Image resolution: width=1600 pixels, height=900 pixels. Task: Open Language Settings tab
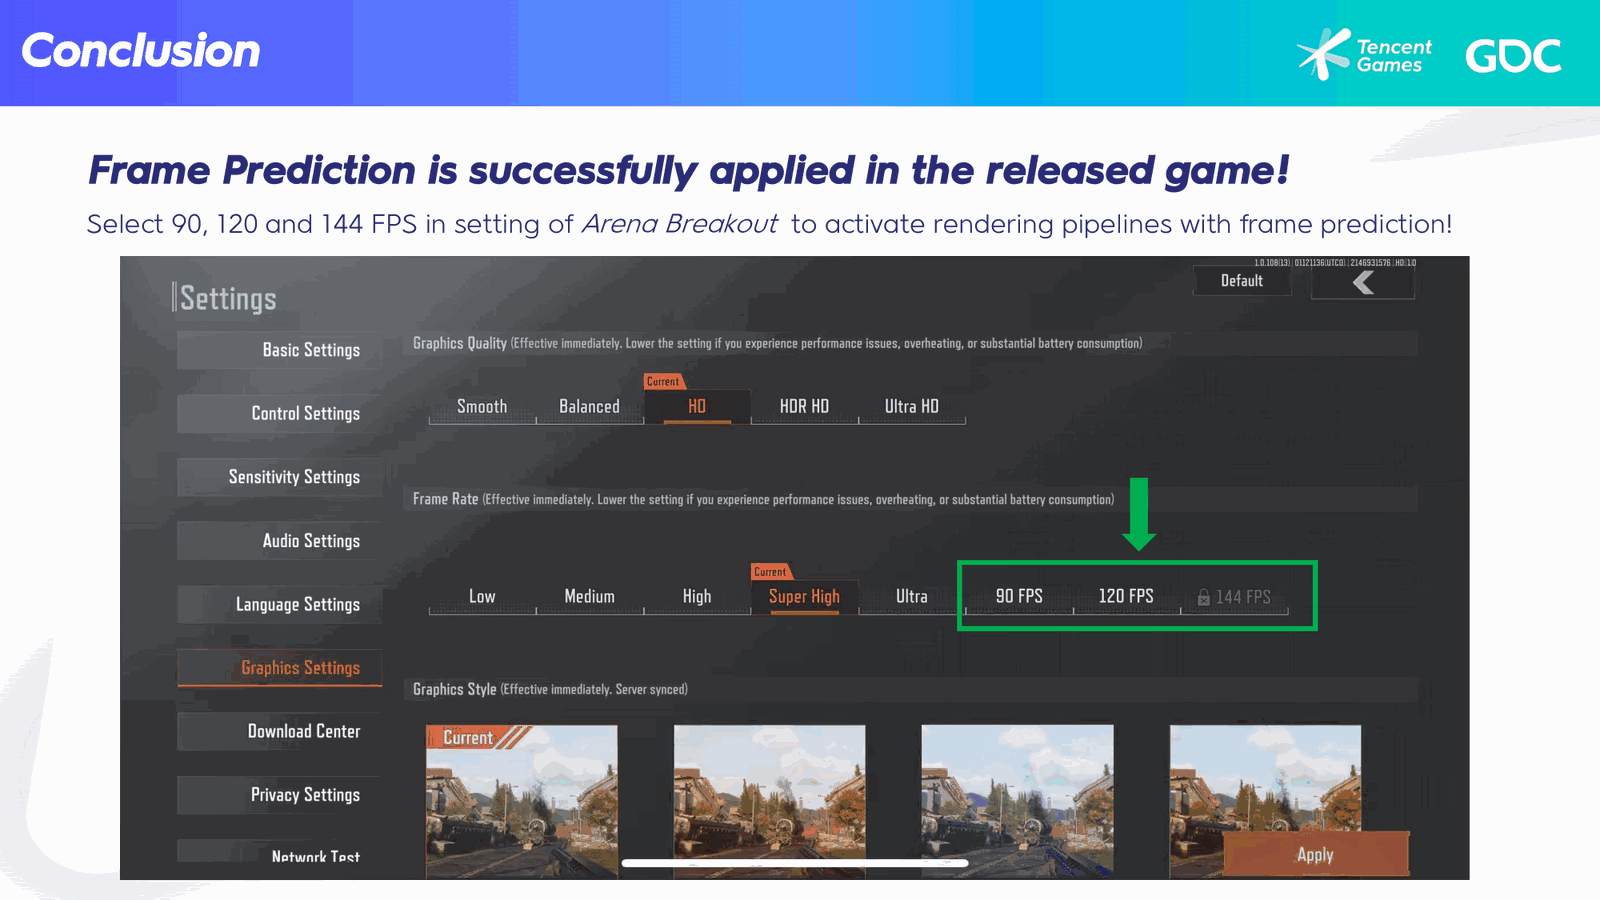point(280,605)
